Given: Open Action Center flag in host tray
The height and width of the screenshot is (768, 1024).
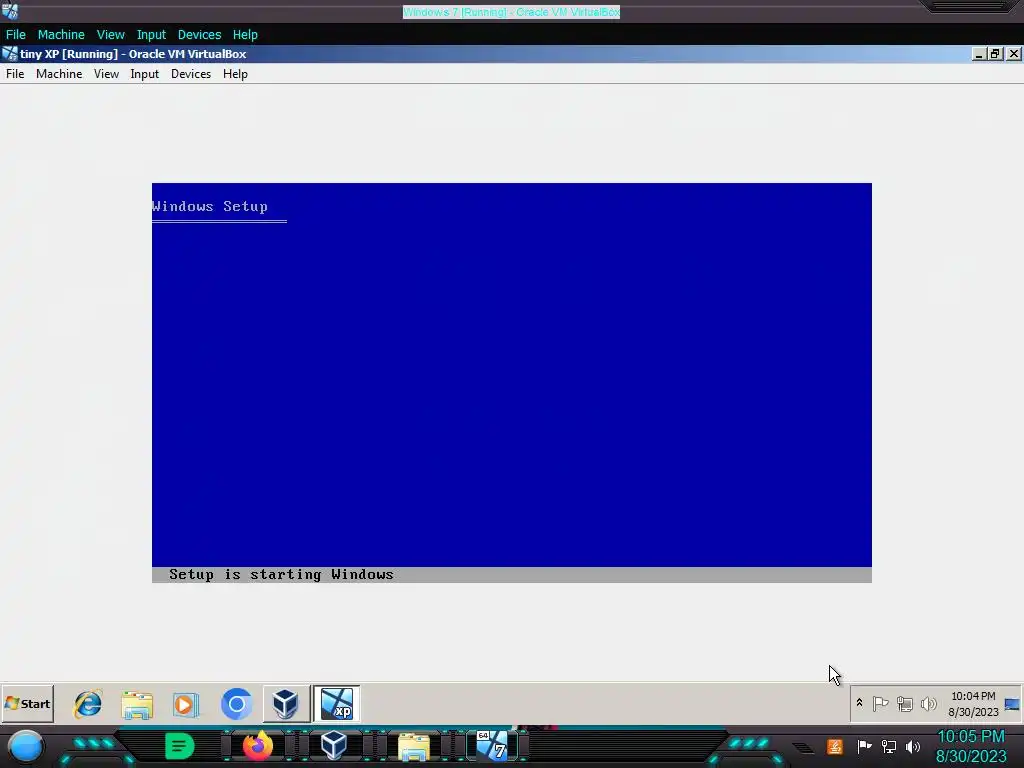Looking at the screenshot, I should tap(864, 746).
